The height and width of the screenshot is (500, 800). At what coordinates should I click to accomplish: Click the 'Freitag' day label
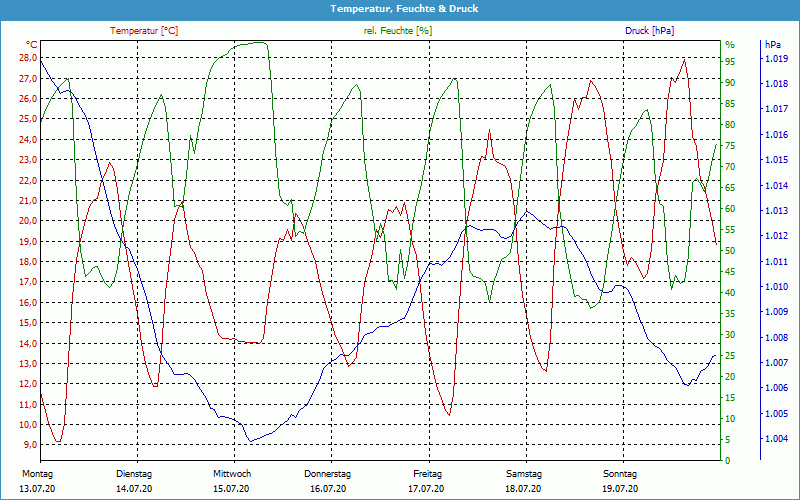(428, 474)
